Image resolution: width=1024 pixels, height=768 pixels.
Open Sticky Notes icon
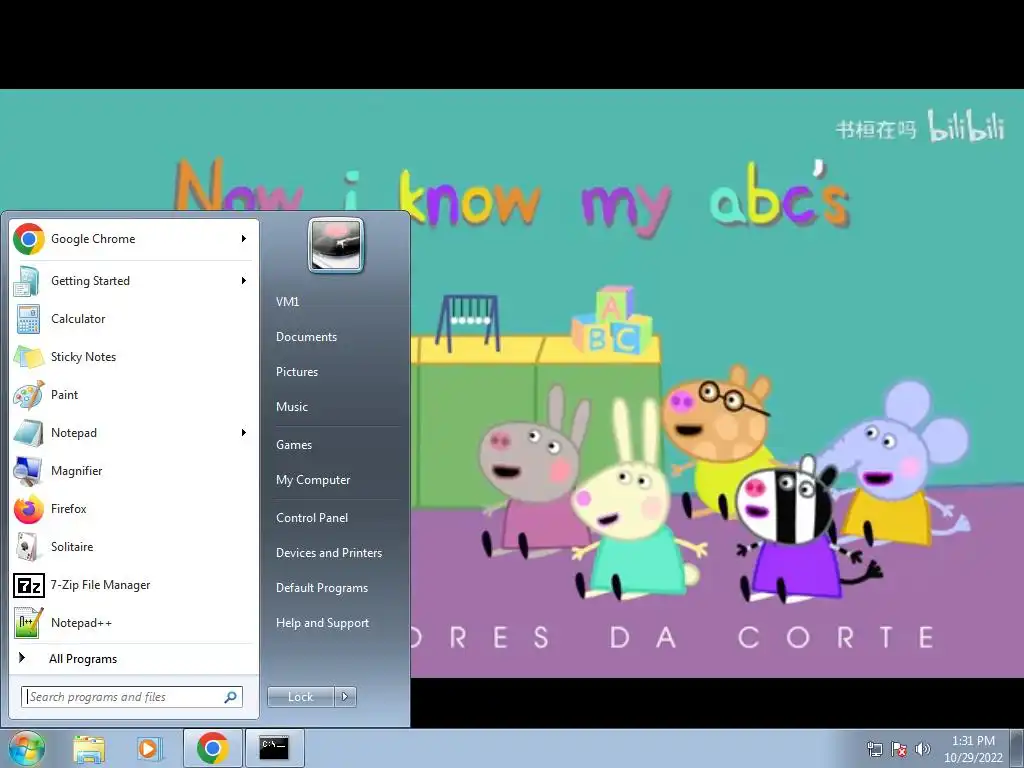click(x=29, y=357)
